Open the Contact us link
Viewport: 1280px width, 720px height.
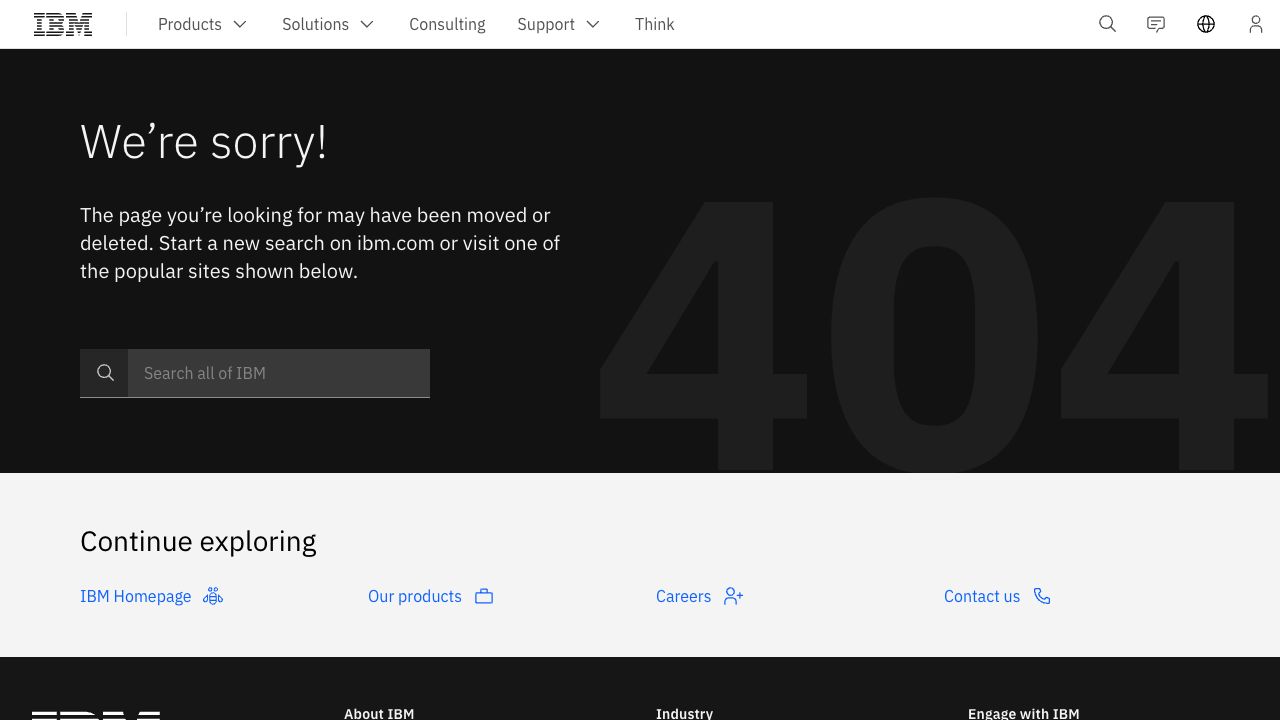(981, 596)
